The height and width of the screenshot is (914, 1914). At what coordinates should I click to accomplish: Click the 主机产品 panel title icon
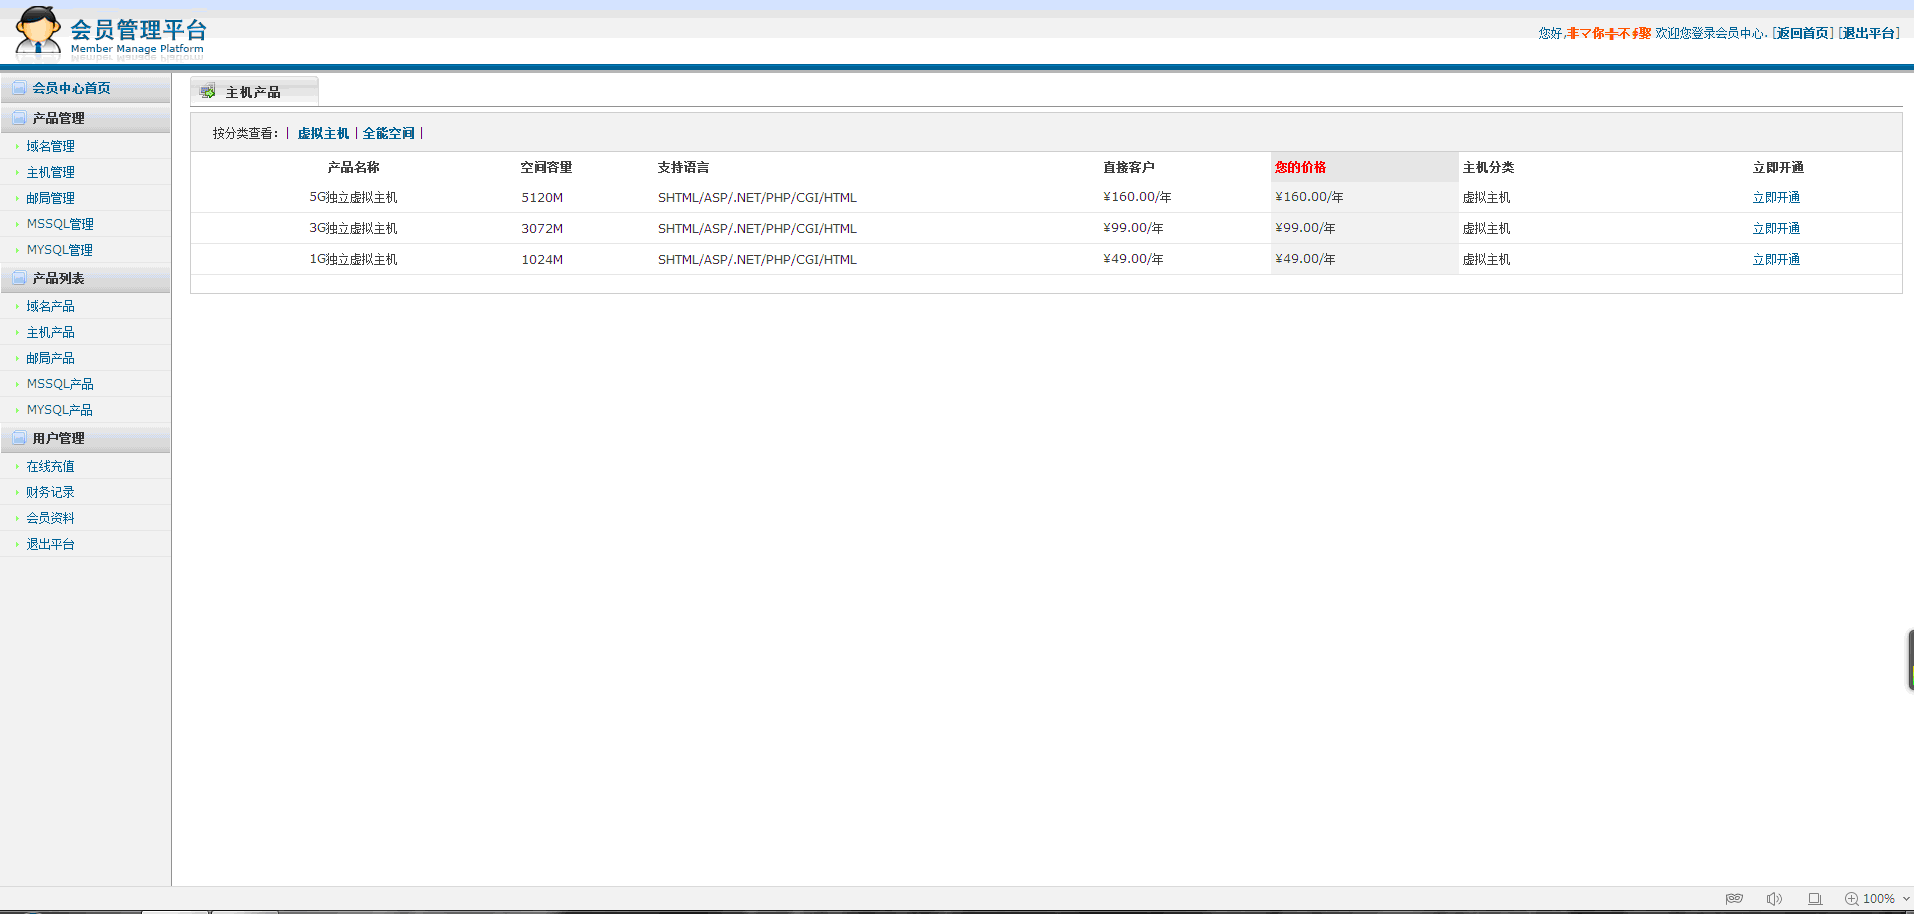point(207,92)
